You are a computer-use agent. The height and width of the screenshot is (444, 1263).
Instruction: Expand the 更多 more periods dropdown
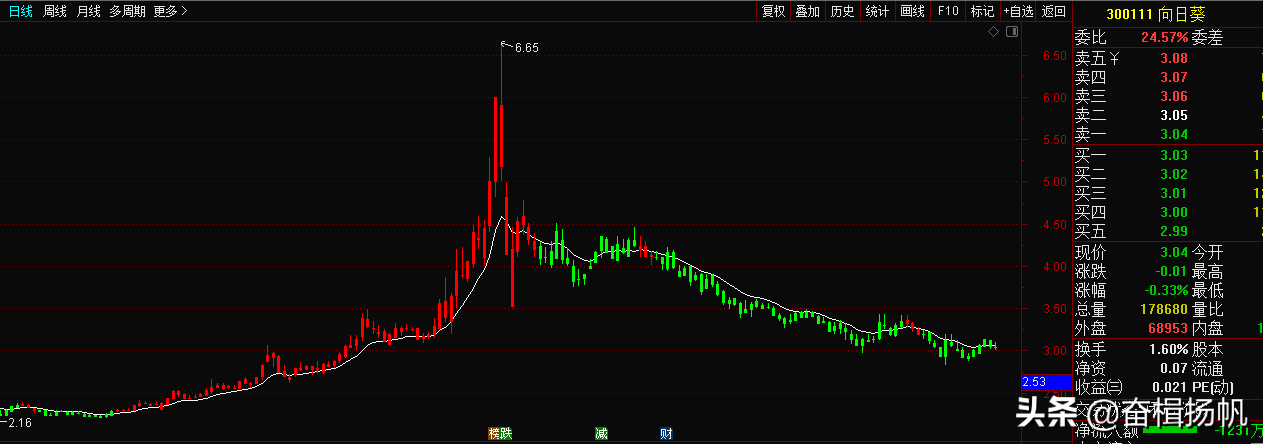tap(170, 12)
